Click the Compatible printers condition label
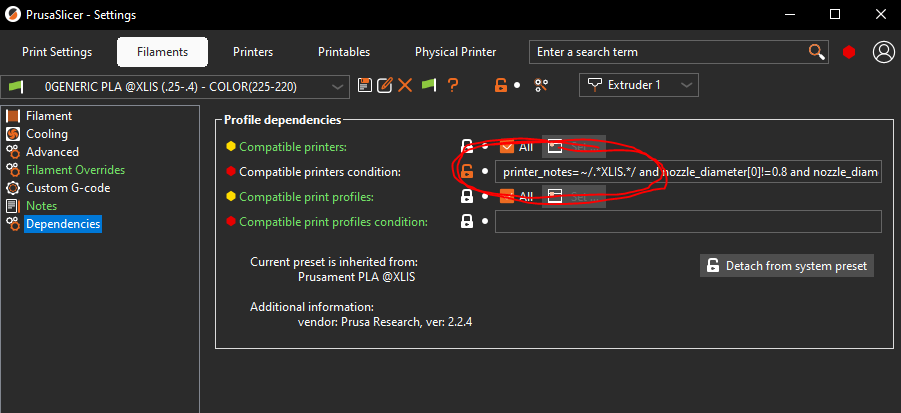This screenshot has height=413, width=901. click(x=320, y=171)
